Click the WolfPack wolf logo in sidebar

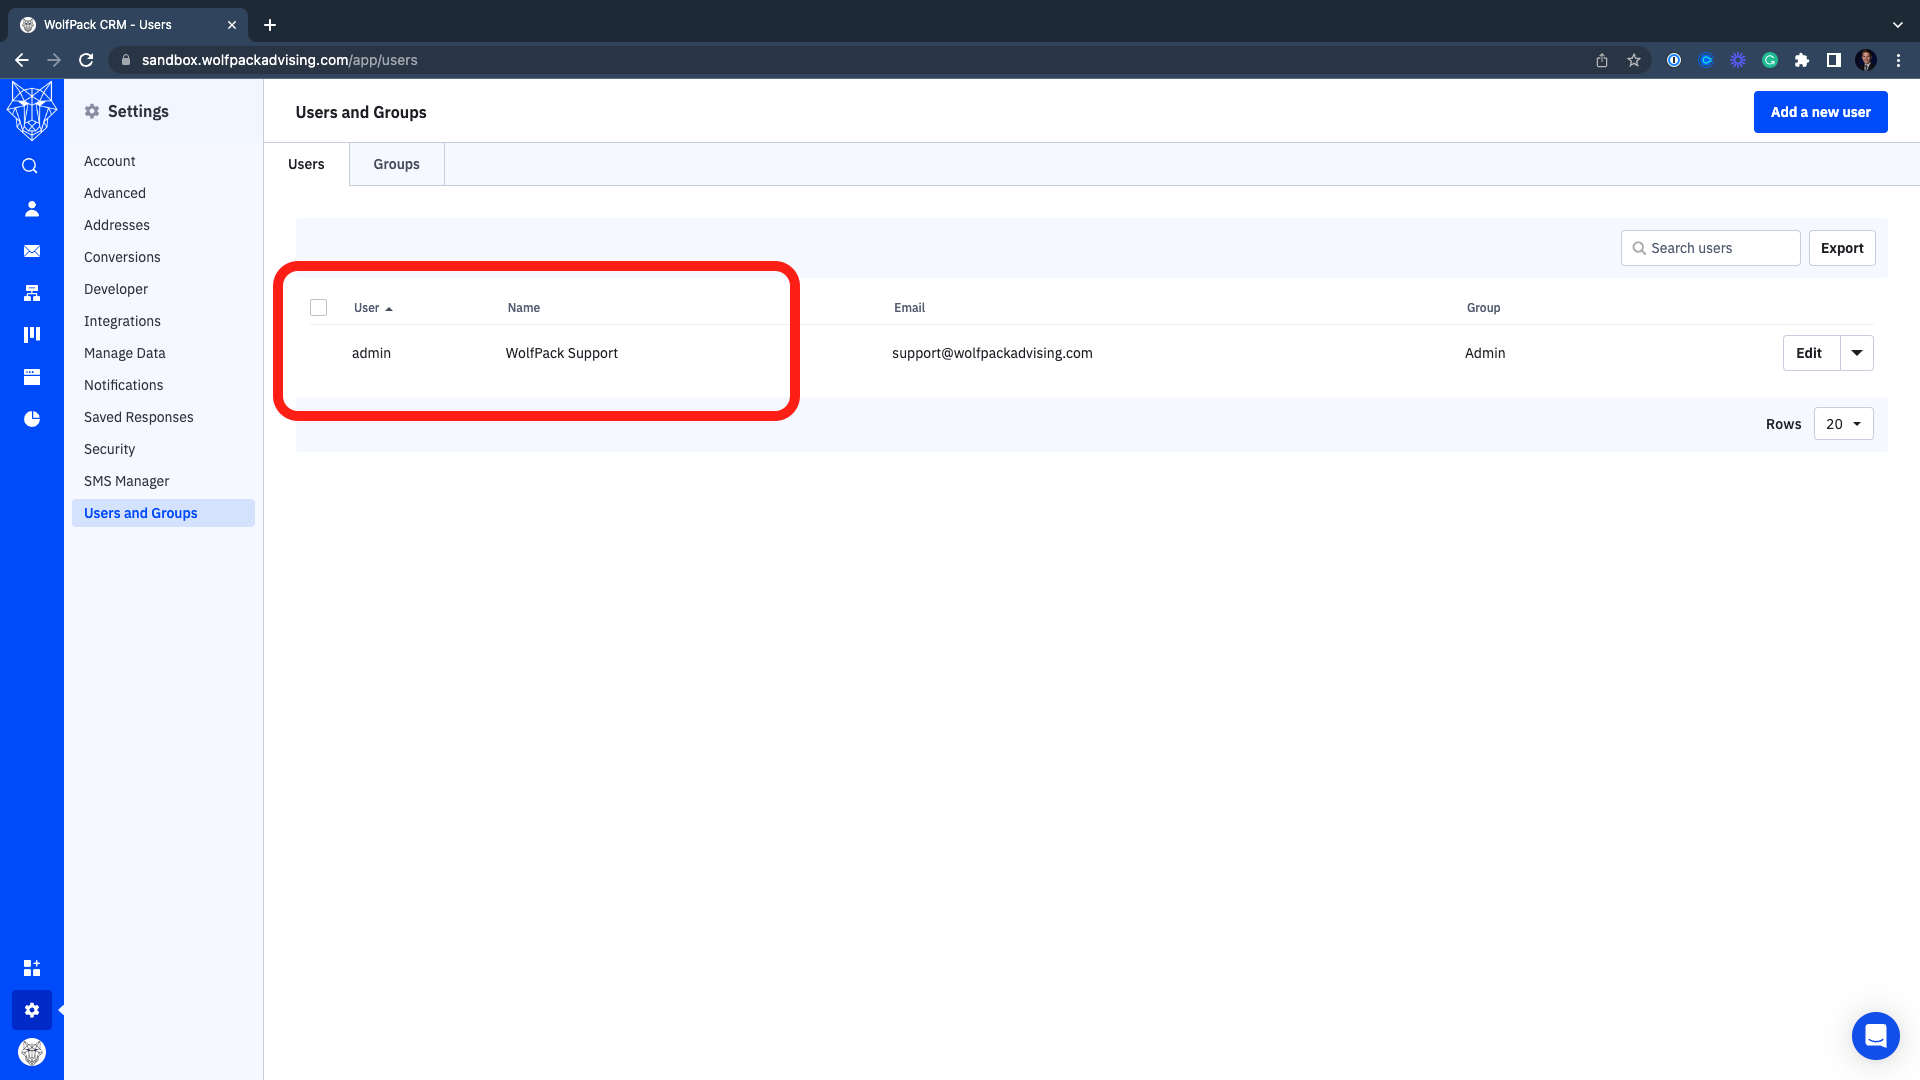(x=32, y=110)
